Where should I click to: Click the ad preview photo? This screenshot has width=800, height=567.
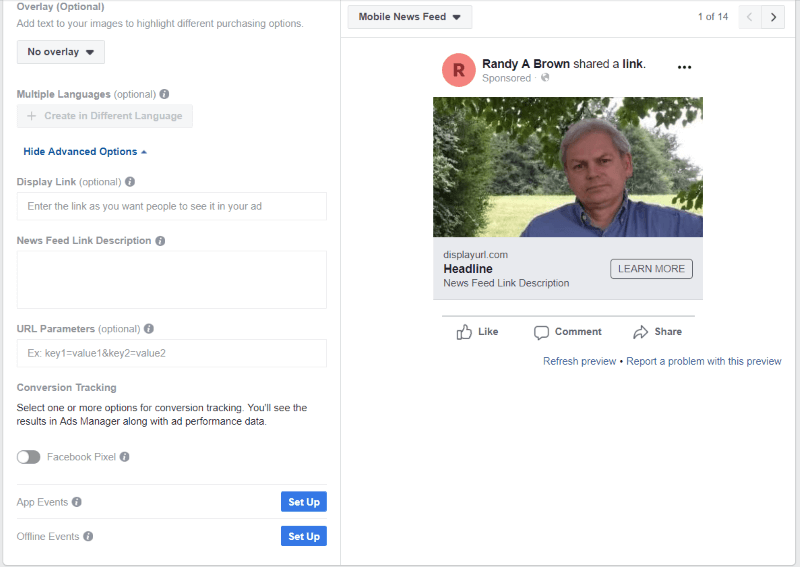pos(568,167)
